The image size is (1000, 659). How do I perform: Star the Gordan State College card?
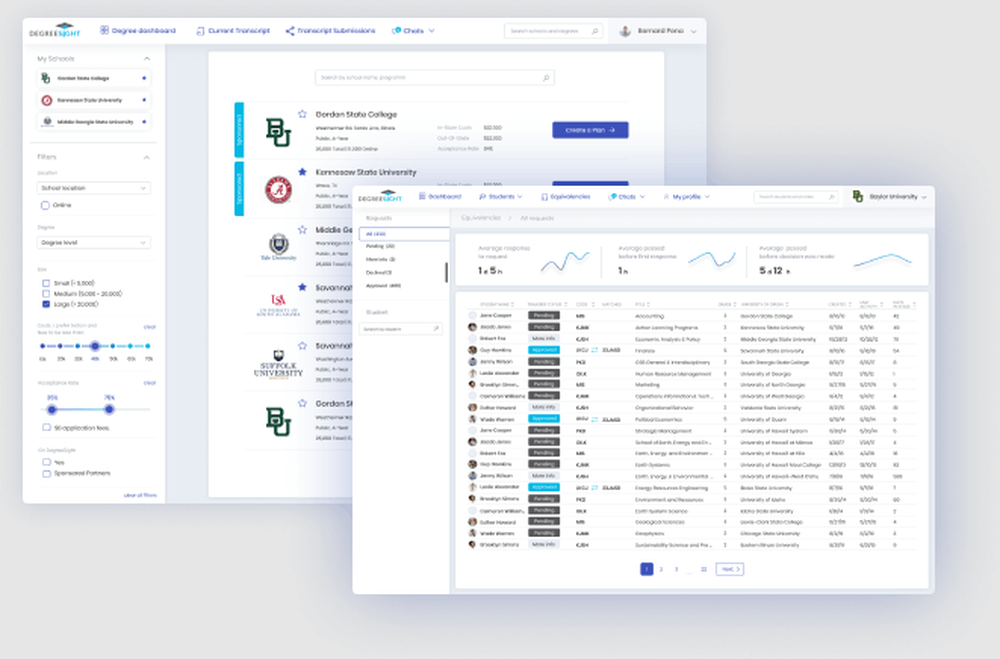(x=302, y=114)
